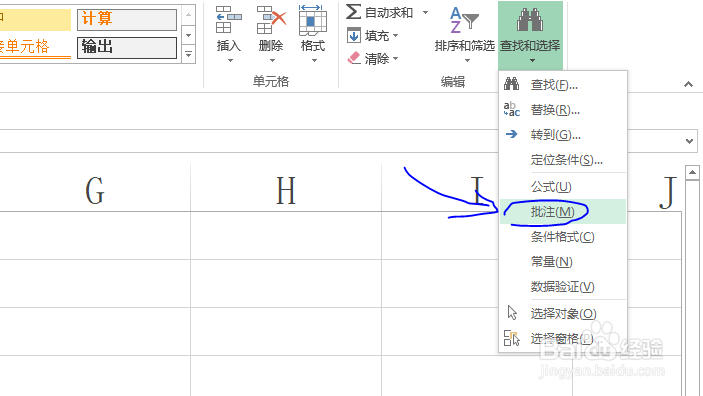Click the AutoSum sigma icon

click(x=353, y=12)
